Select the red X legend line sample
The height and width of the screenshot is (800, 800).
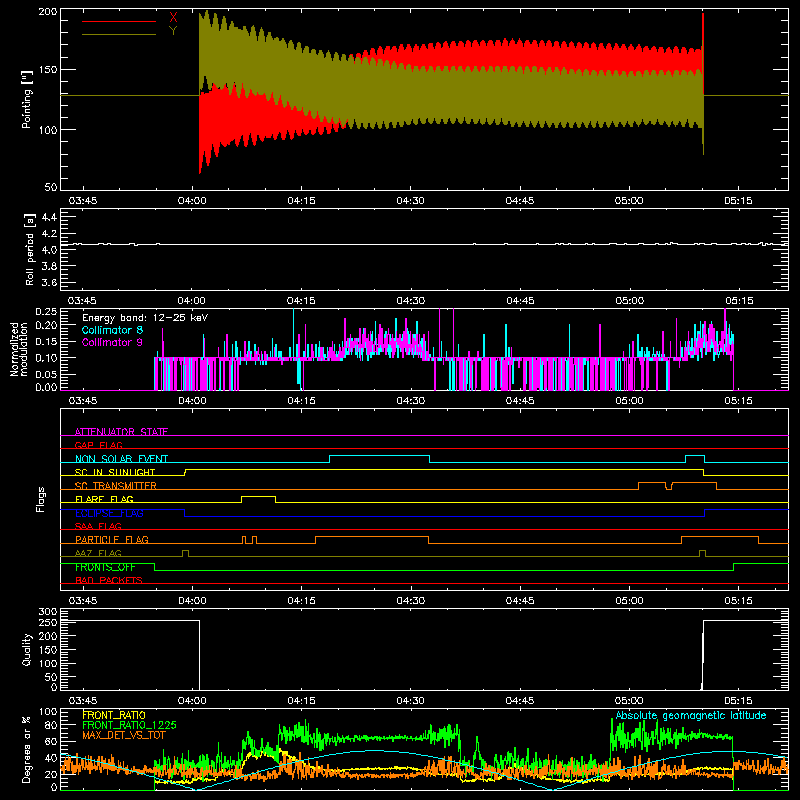pos(118,21)
